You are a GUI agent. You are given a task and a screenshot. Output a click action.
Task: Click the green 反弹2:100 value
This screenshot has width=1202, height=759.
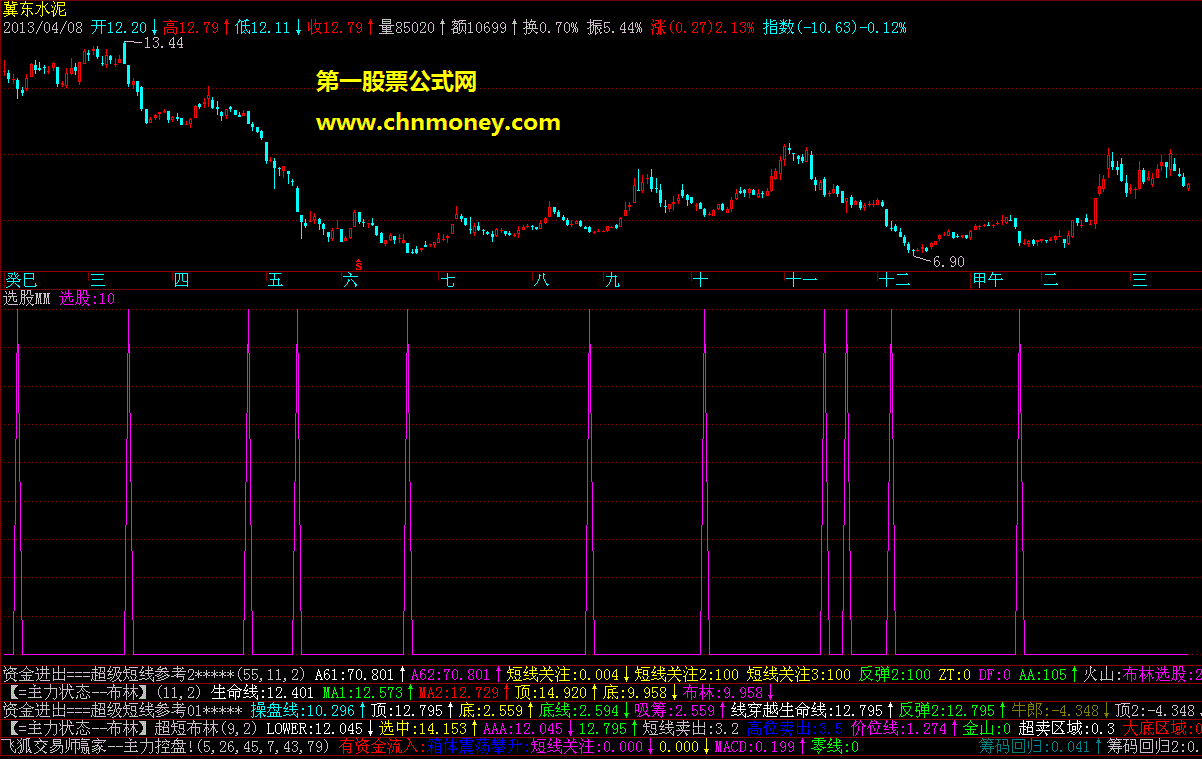(895, 674)
